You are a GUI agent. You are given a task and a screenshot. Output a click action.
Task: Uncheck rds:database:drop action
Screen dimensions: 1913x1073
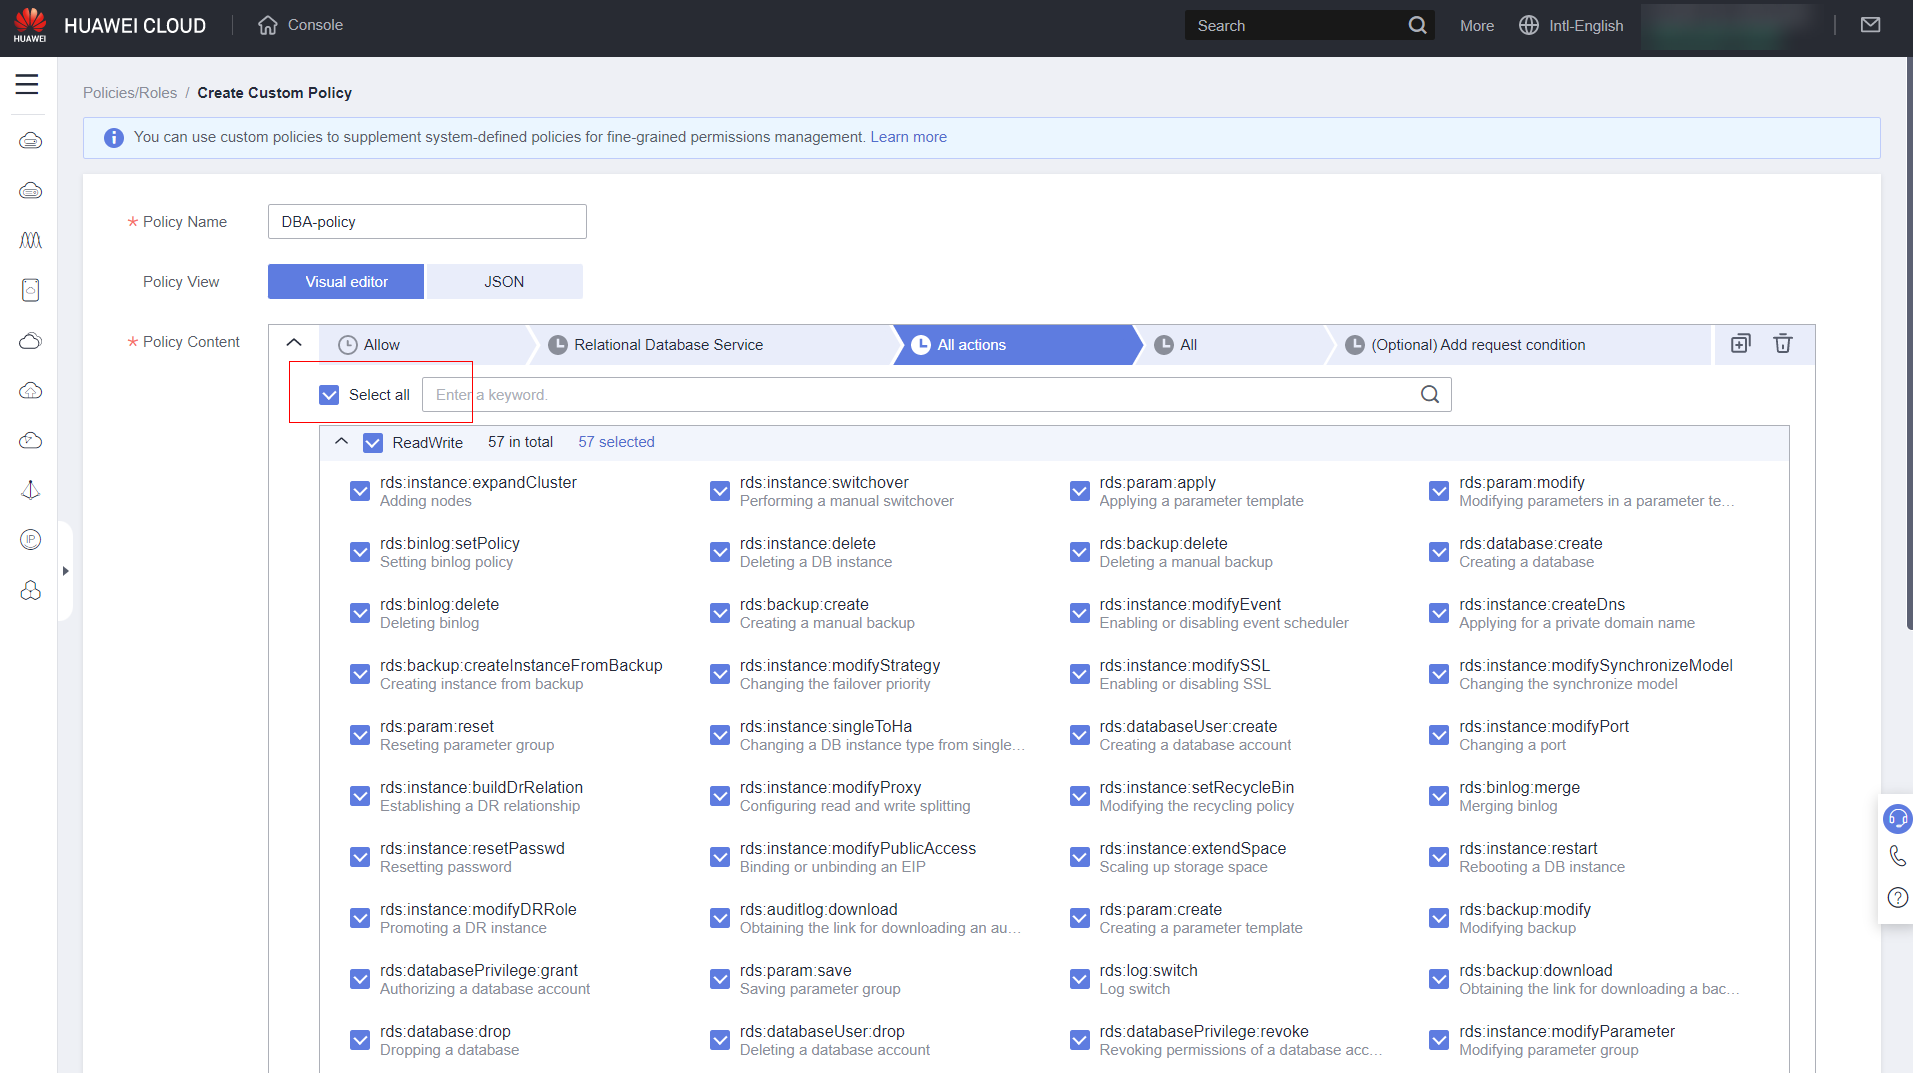(x=360, y=1041)
